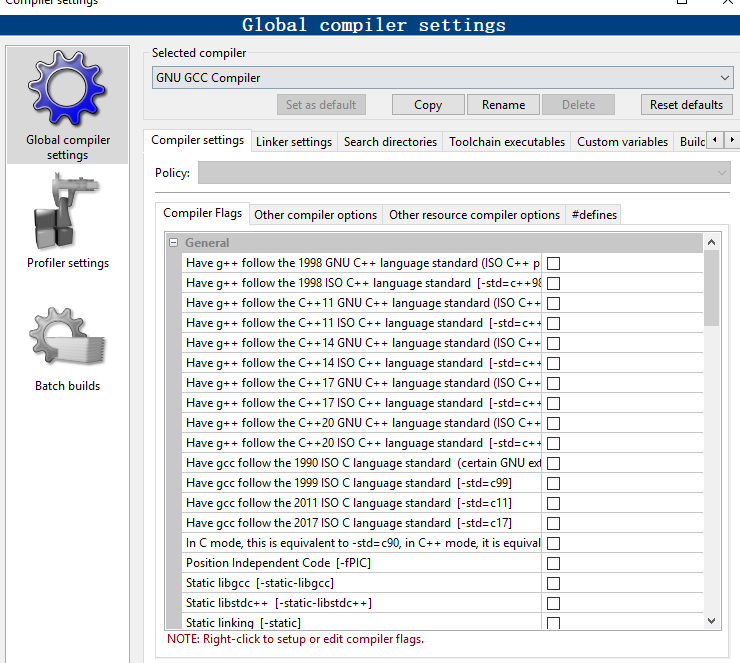This screenshot has height=663, width=740.
Task: Tick the -std=c11 checkbox
Action: click(x=553, y=504)
